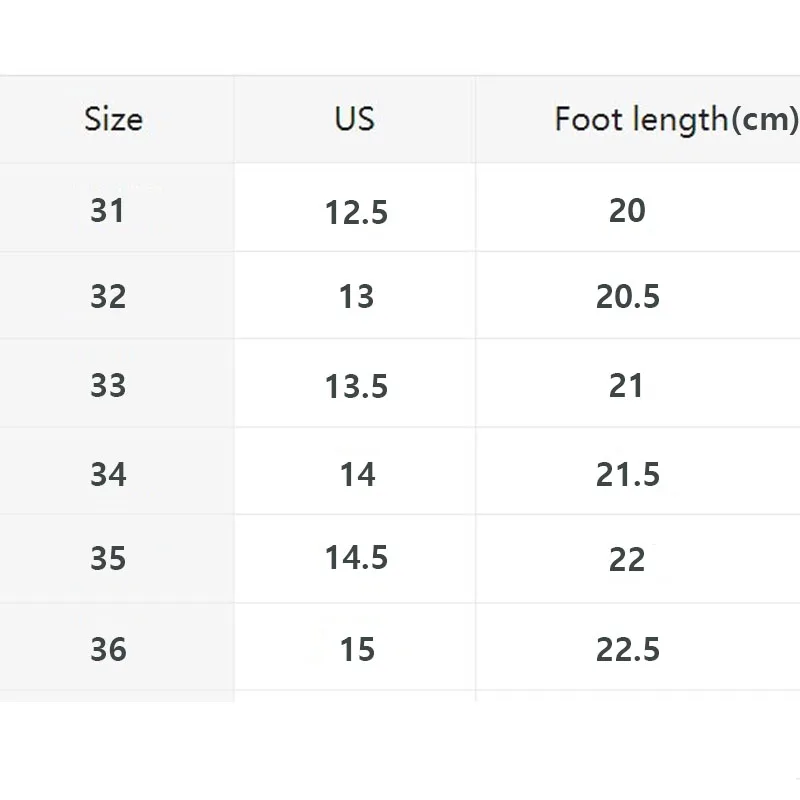Image resolution: width=800 pixels, height=800 pixels.
Task: Click the Size column header
Action: click(x=113, y=119)
